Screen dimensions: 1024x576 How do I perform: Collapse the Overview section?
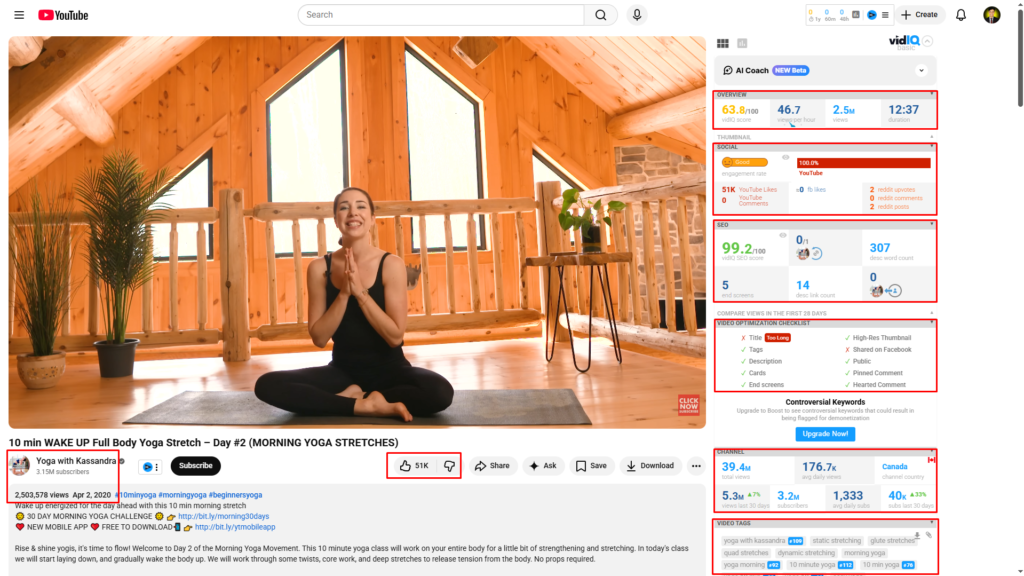tap(932, 93)
